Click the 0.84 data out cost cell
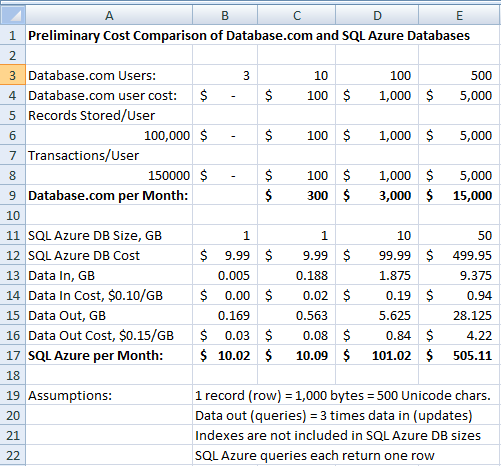The image size is (501, 466). (x=377, y=335)
